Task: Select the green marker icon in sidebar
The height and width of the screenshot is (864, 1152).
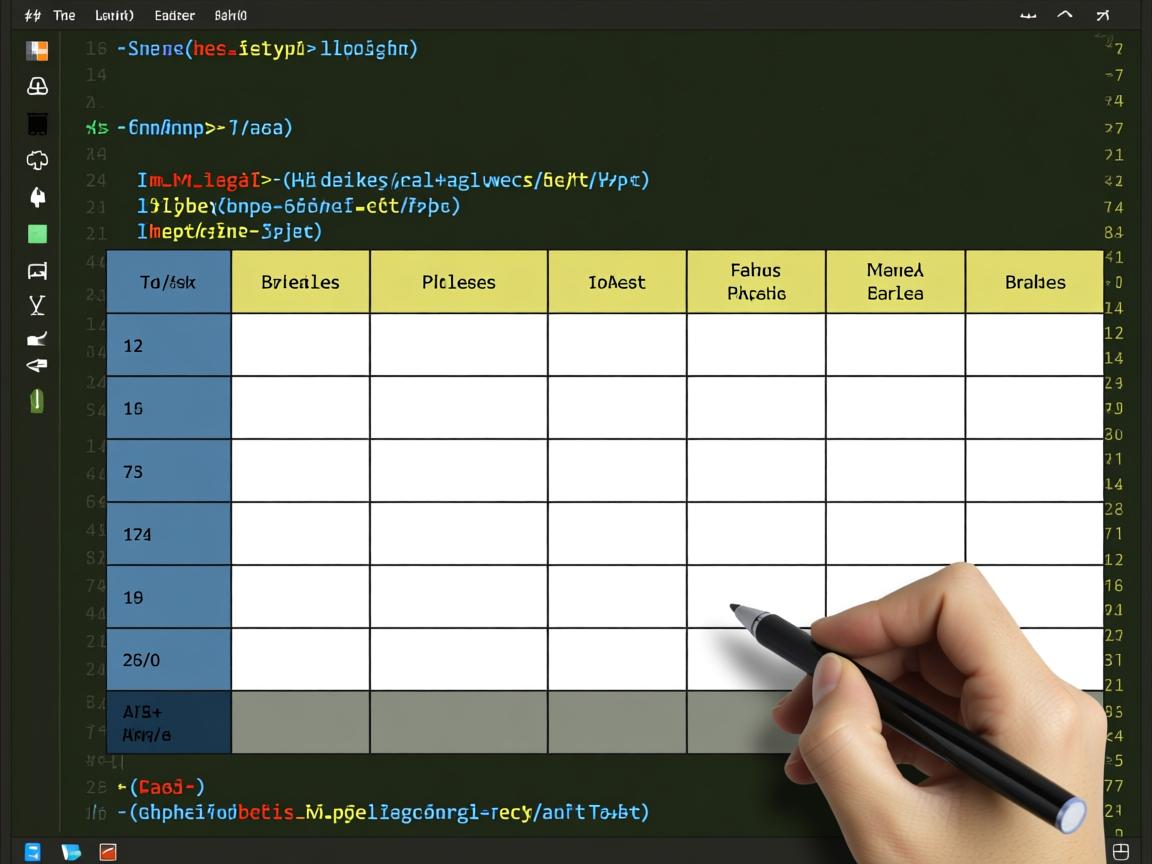Action: [x=37, y=401]
